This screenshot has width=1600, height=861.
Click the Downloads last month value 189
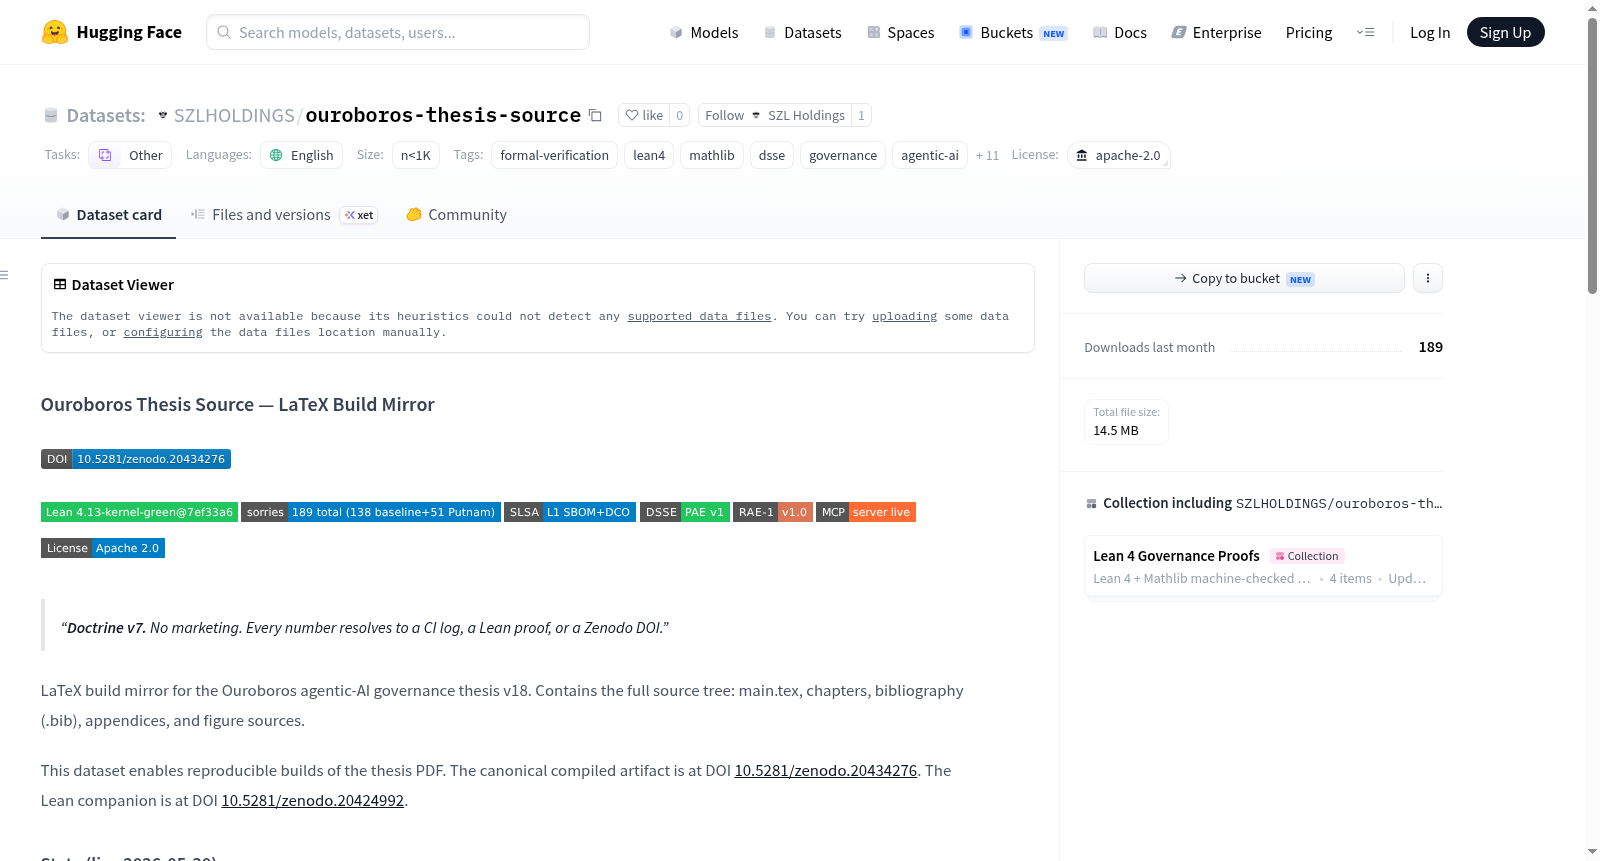point(1431,347)
